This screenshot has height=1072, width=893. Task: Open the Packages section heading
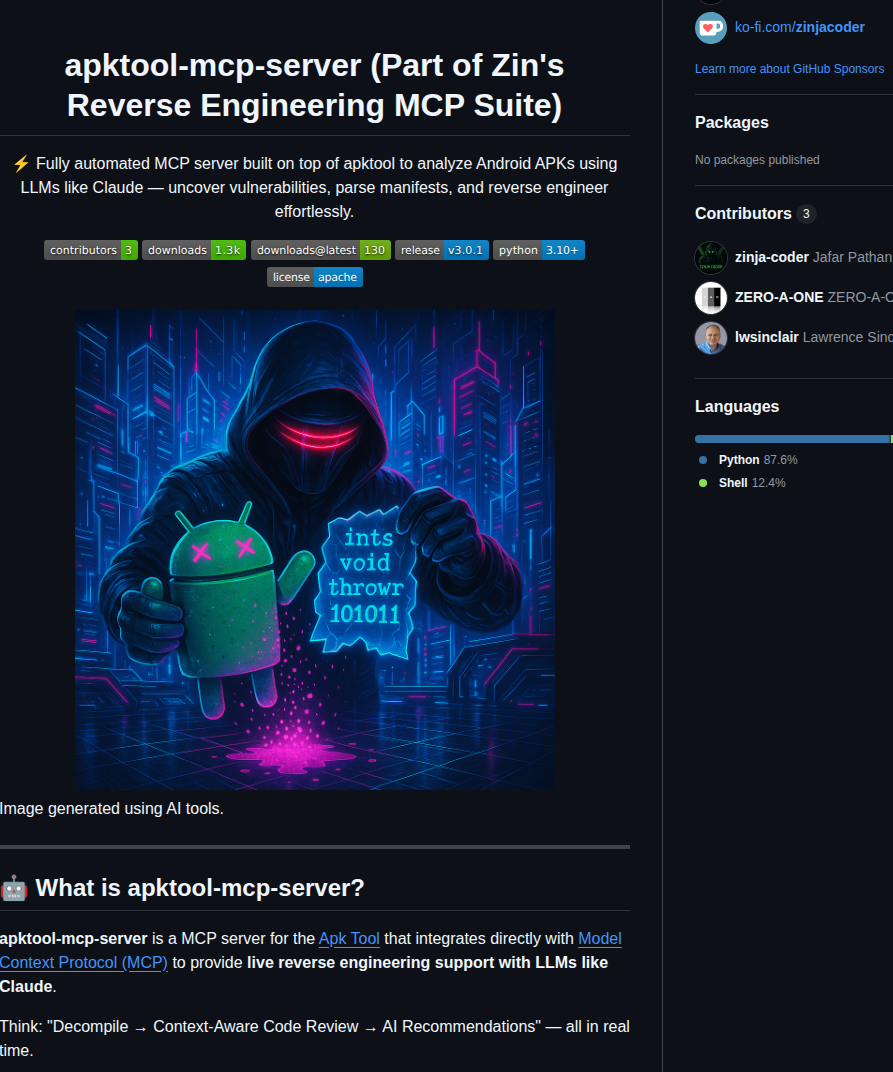point(732,122)
